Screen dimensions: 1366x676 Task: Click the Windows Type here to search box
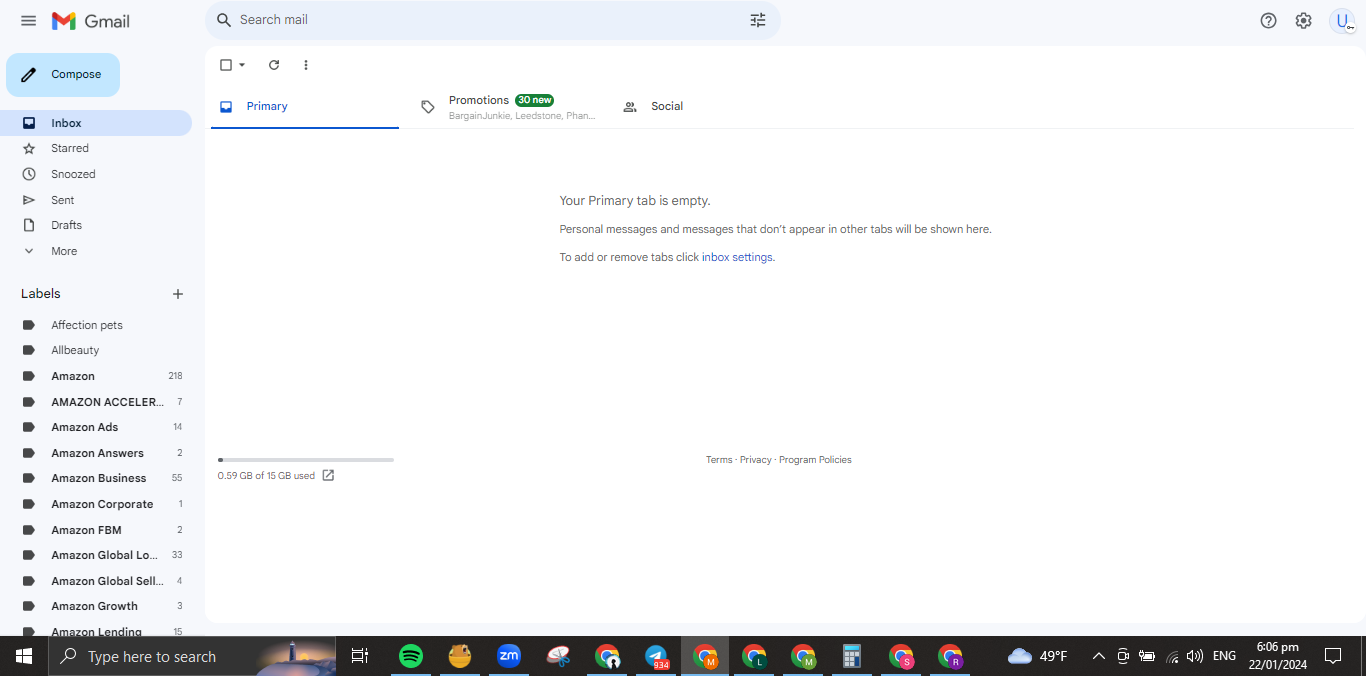193,657
